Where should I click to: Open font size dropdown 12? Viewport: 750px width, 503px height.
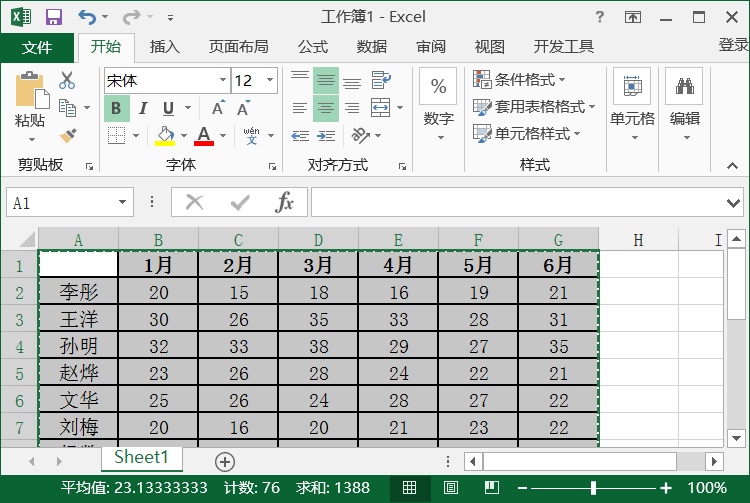(x=270, y=80)
